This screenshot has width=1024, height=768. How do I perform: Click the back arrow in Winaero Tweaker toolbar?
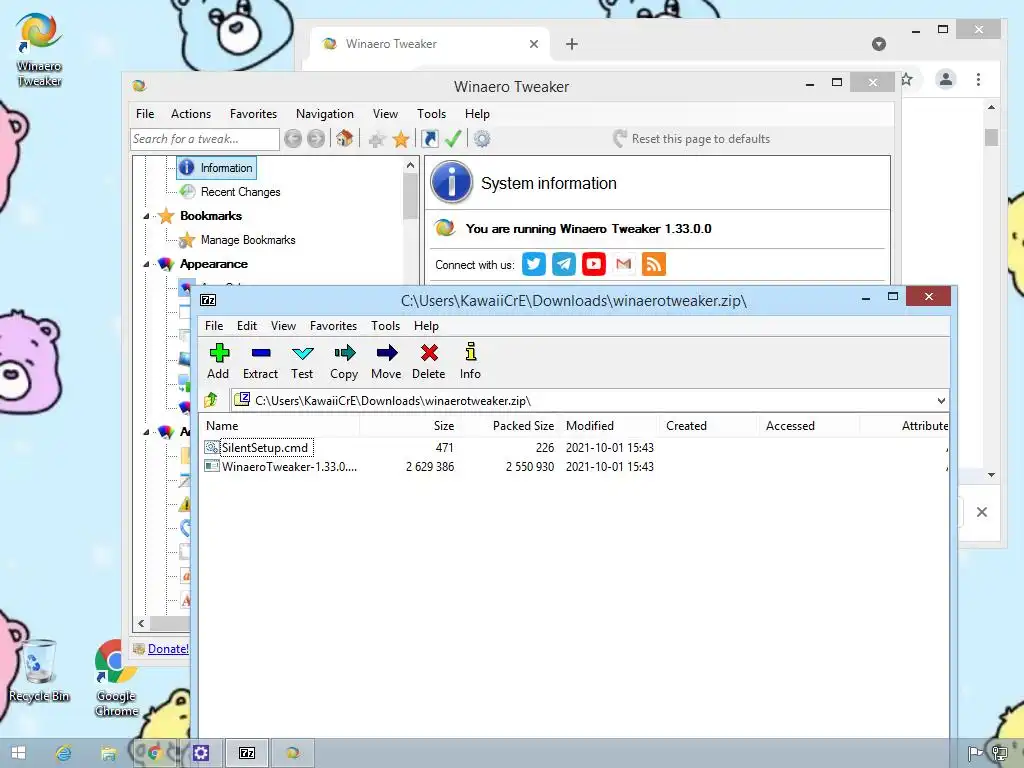(293, 138)
